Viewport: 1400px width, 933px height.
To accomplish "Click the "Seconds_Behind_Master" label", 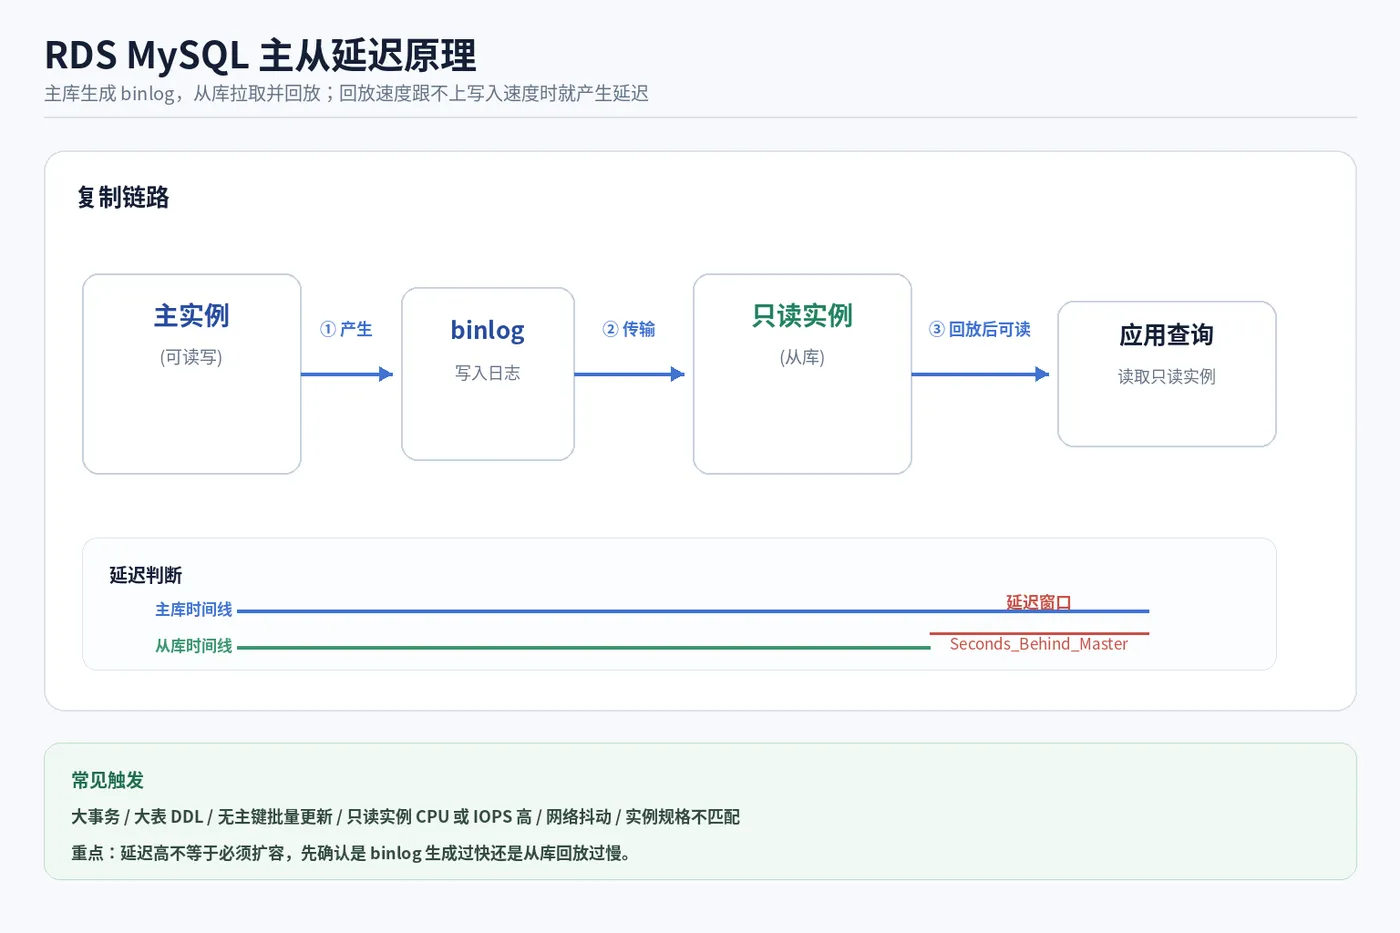I will point(1039,644).
